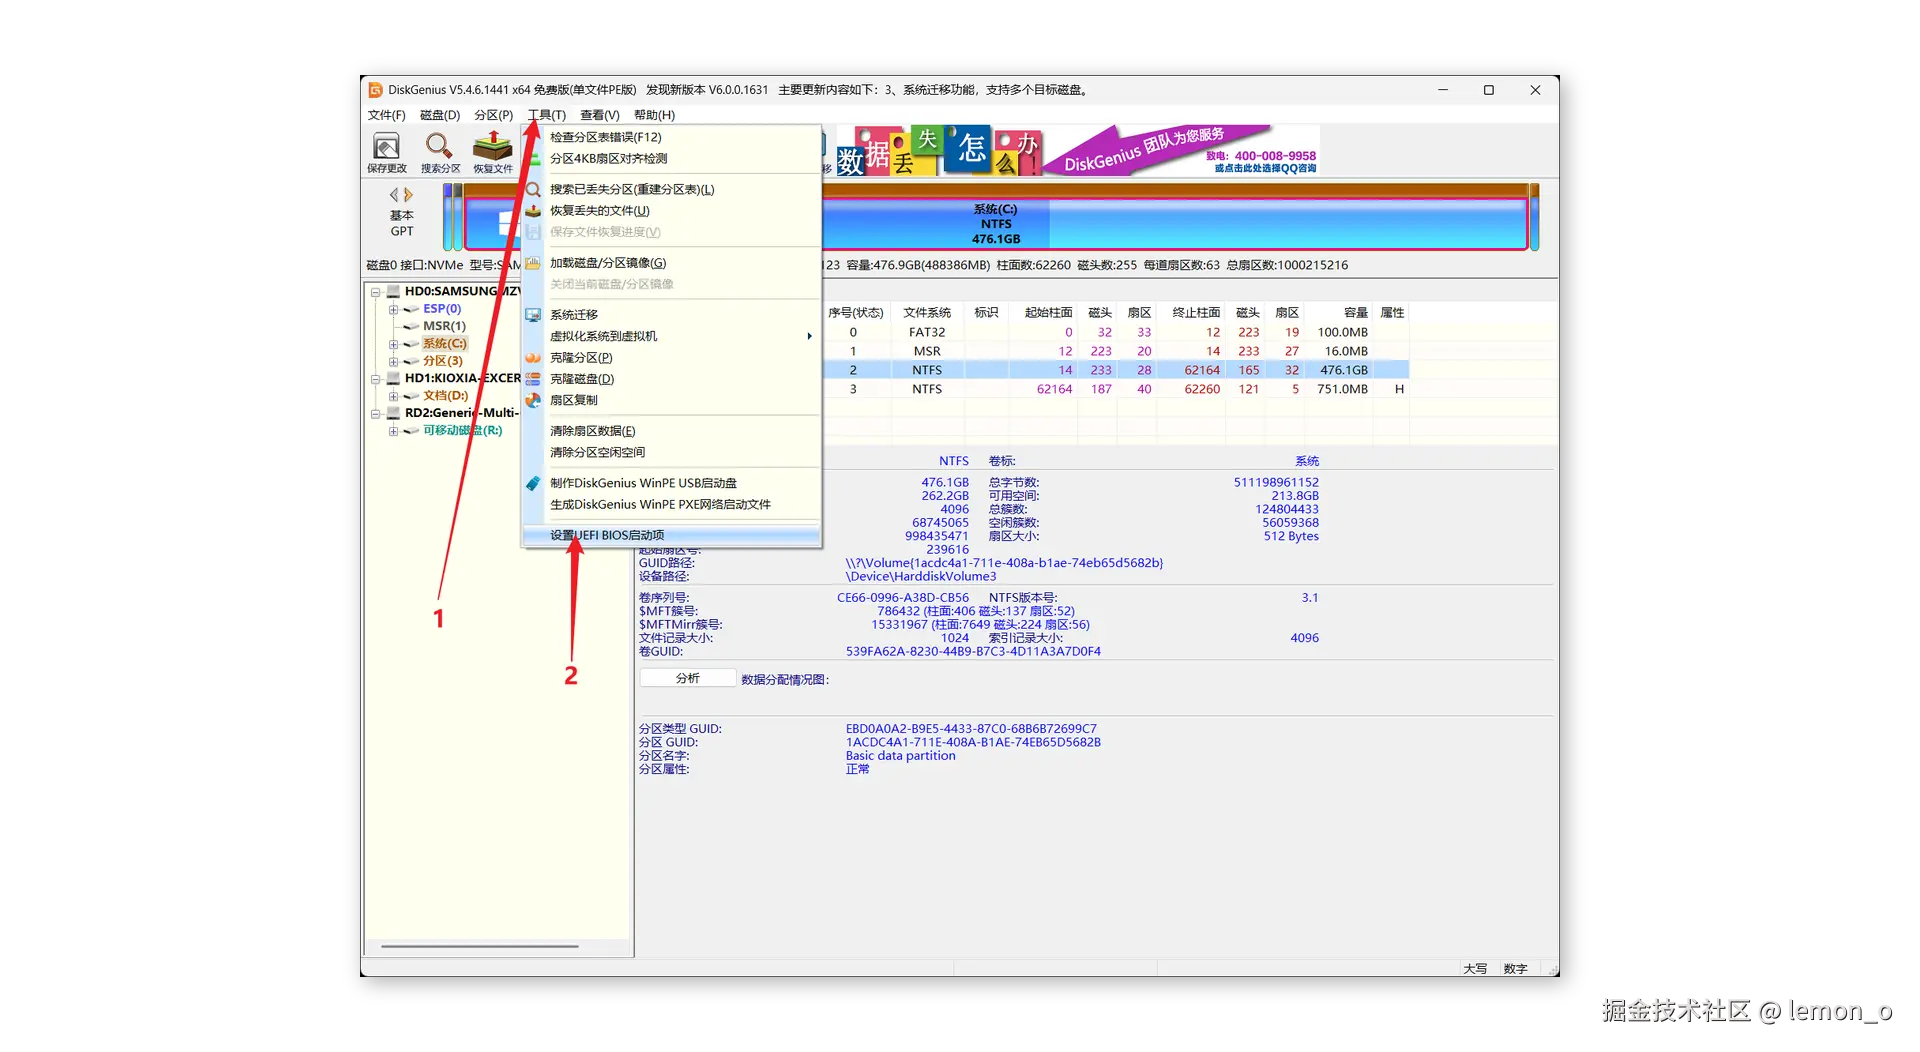Expand the 系统(C:) tree node
This screenshot has width=1920, height=1052.
coord(393,344)
